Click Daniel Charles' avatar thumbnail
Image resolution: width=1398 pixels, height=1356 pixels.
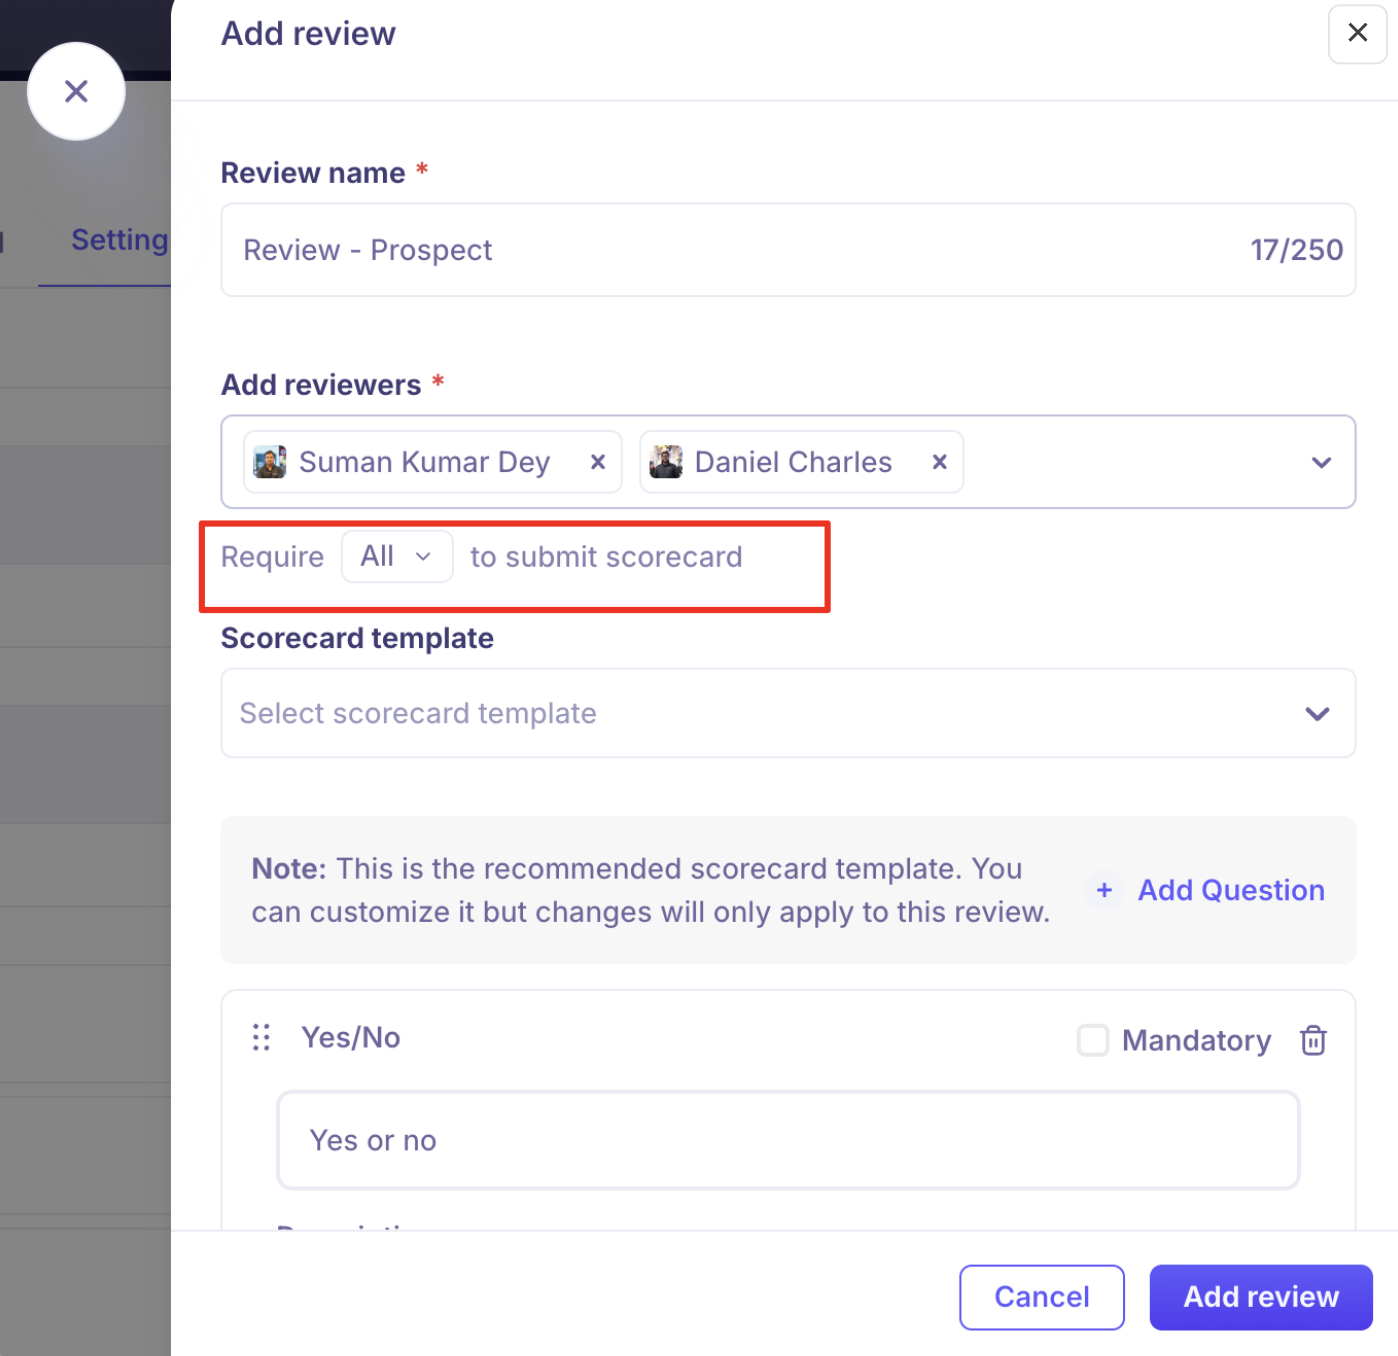666,462
